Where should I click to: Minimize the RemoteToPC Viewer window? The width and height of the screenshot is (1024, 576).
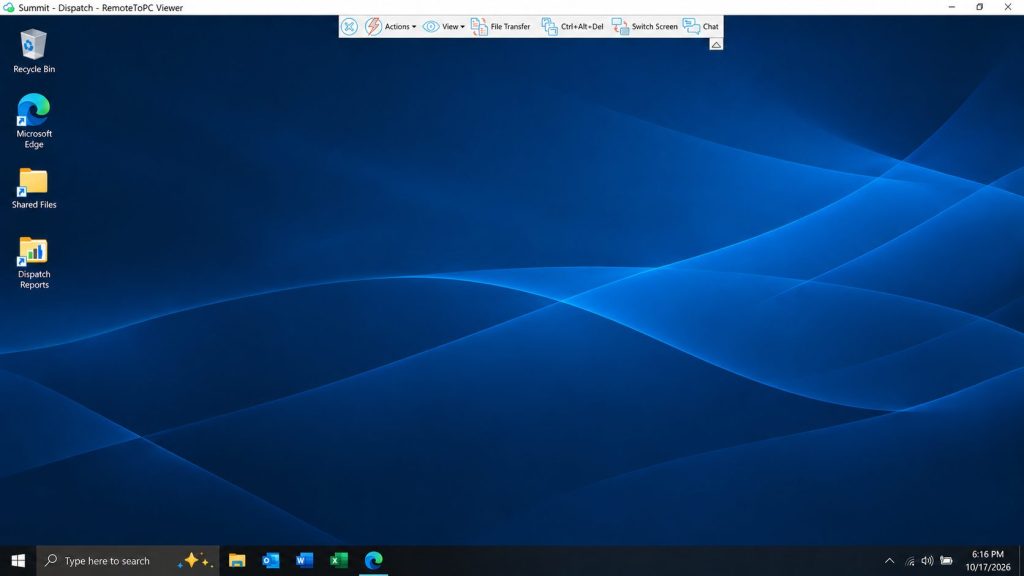(952, 7)
